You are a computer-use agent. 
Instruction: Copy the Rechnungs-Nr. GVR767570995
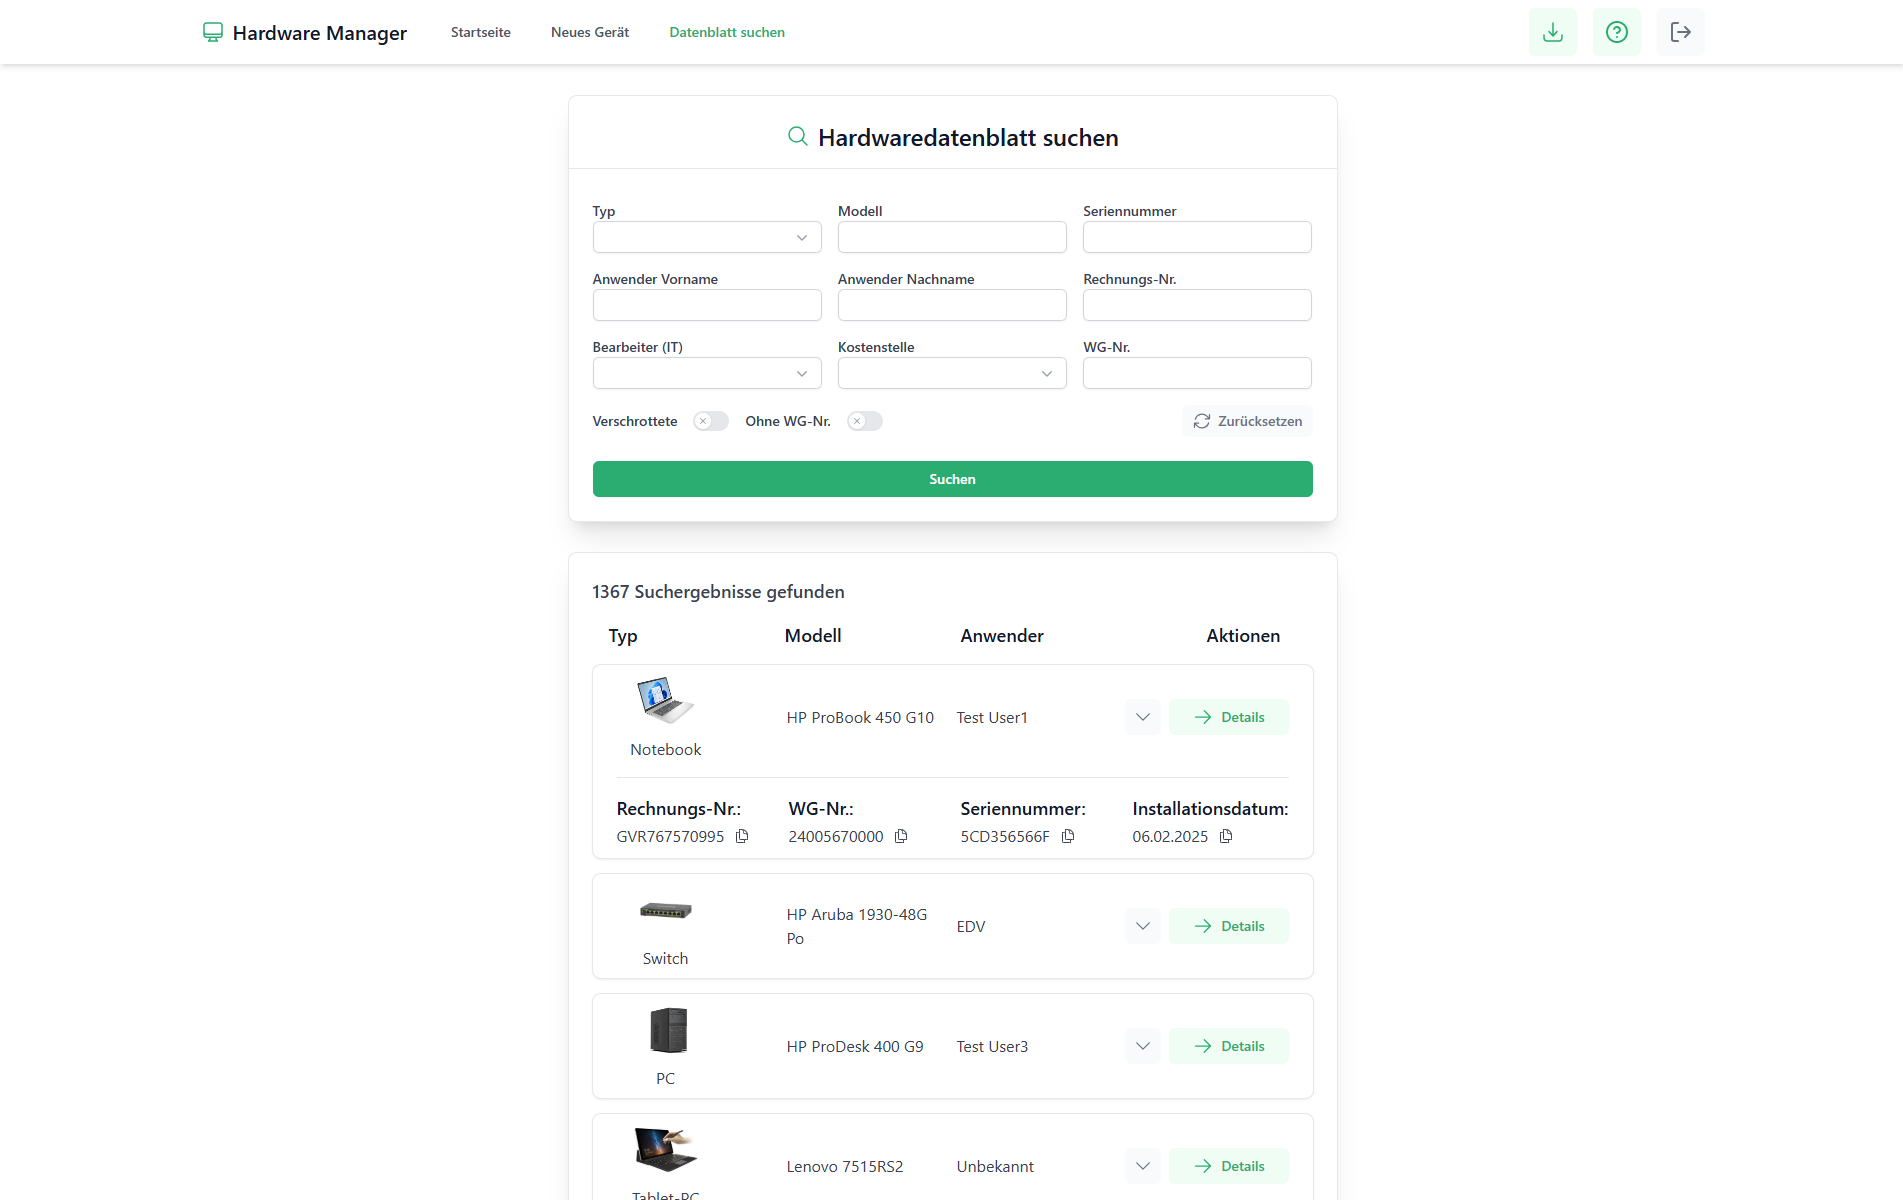click(742, 836)
